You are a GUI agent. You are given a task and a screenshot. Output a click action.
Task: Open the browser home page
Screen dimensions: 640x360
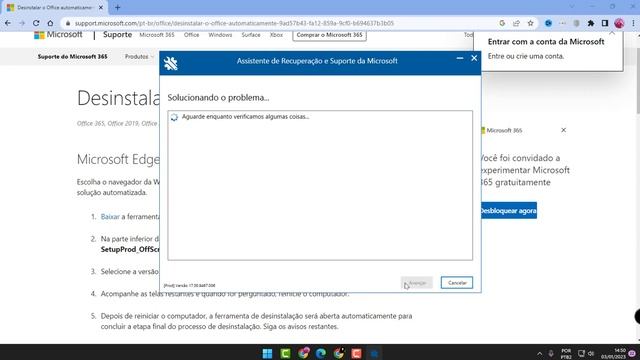pyautogui.click(x=50, y=23)
